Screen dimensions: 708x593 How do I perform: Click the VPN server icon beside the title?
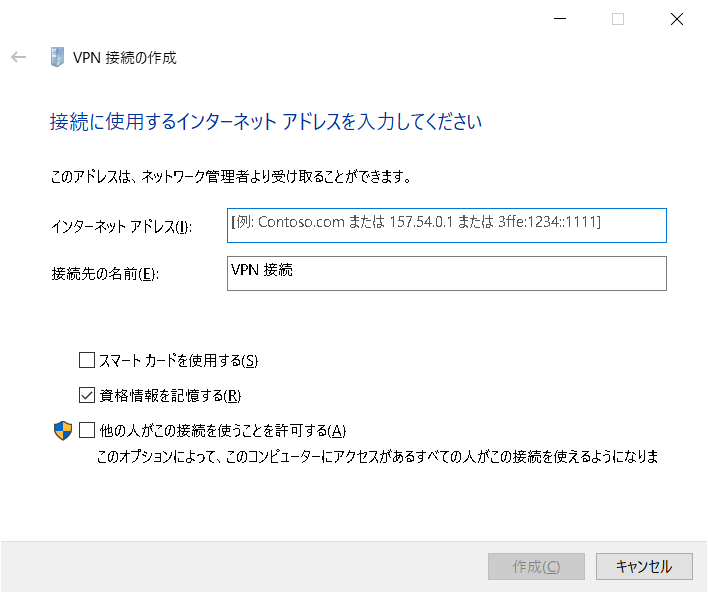pyautogui.click(x=57, y=57)
